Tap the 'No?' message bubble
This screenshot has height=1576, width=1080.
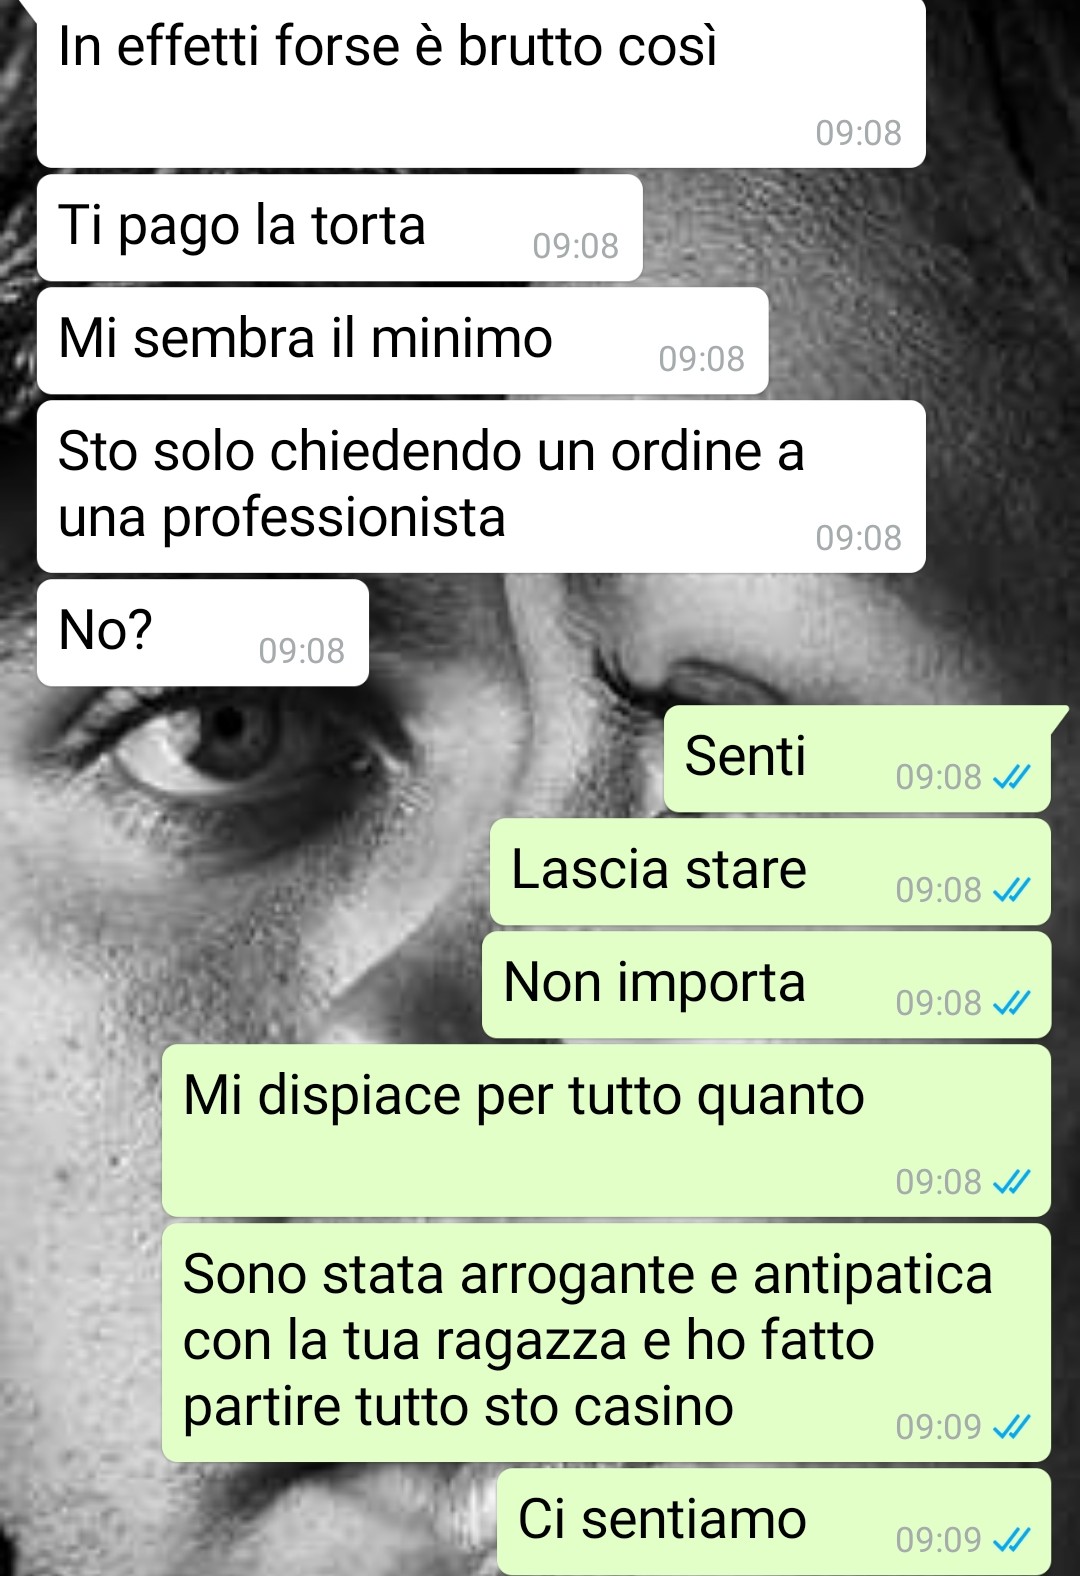point(203,633)
